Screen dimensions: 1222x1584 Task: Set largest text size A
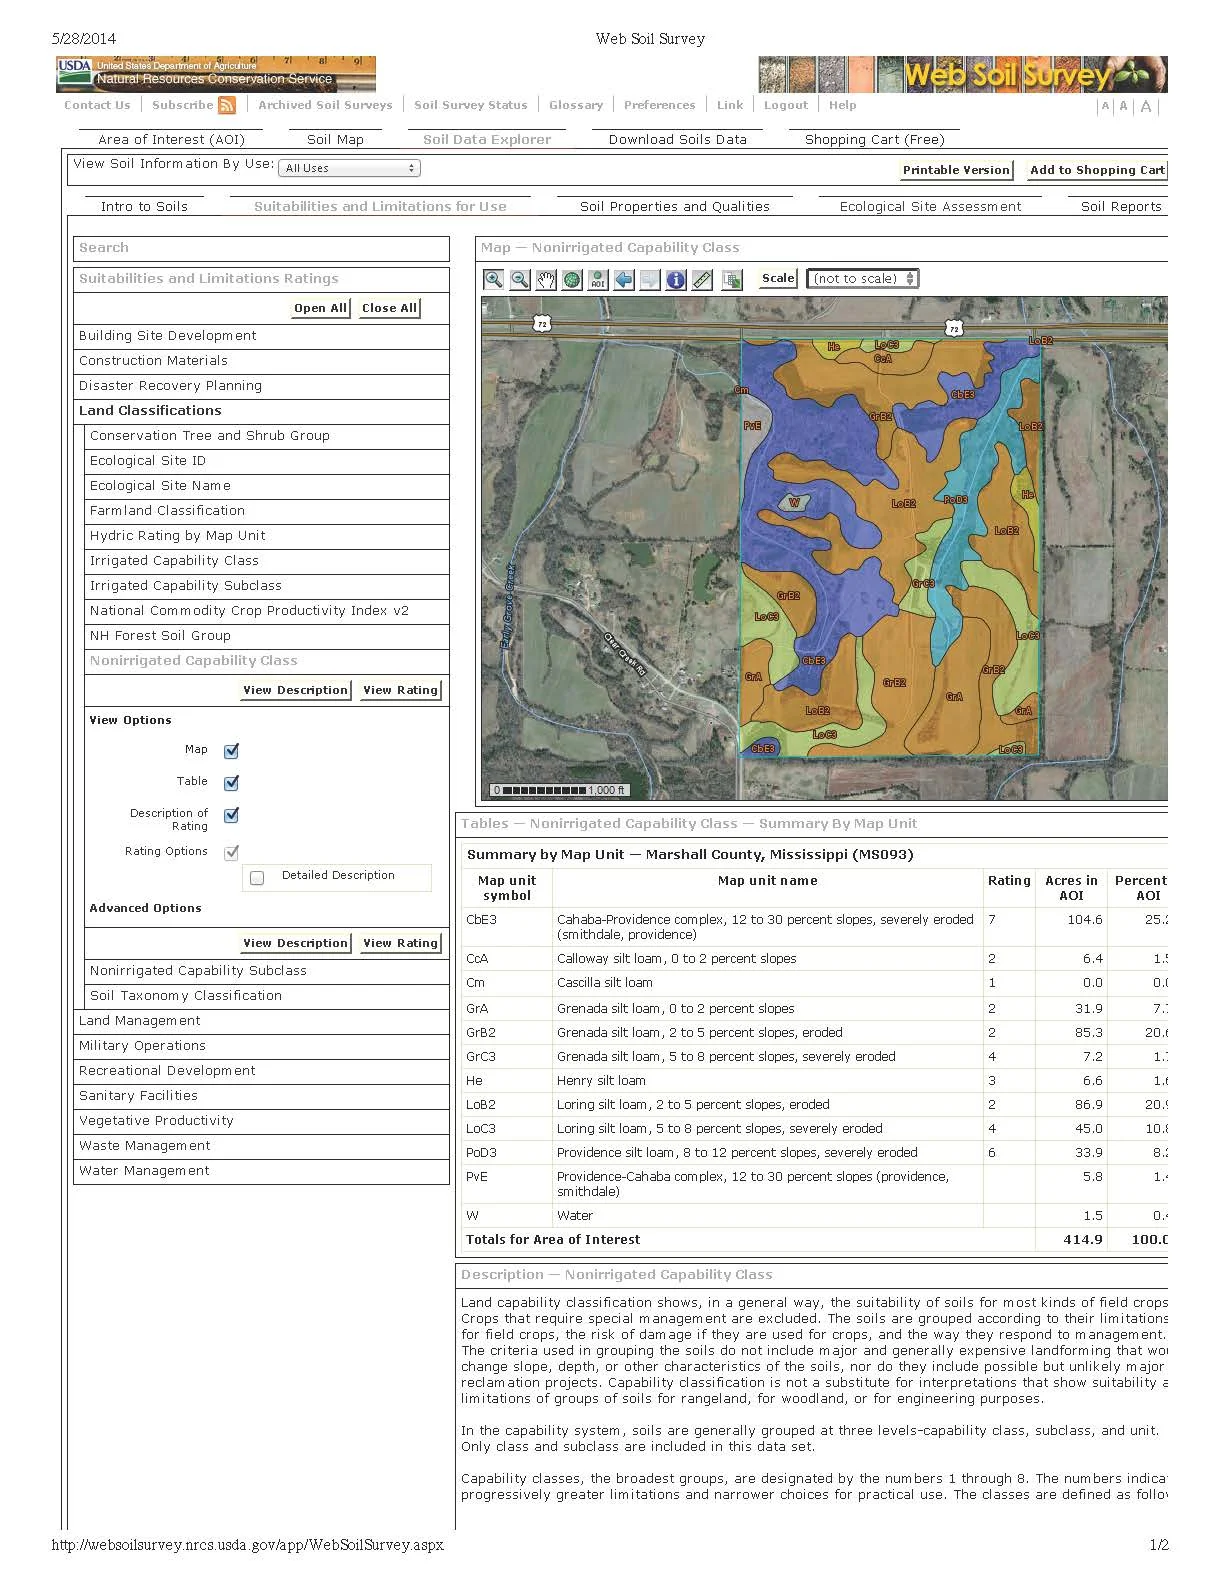(1146, 106)
